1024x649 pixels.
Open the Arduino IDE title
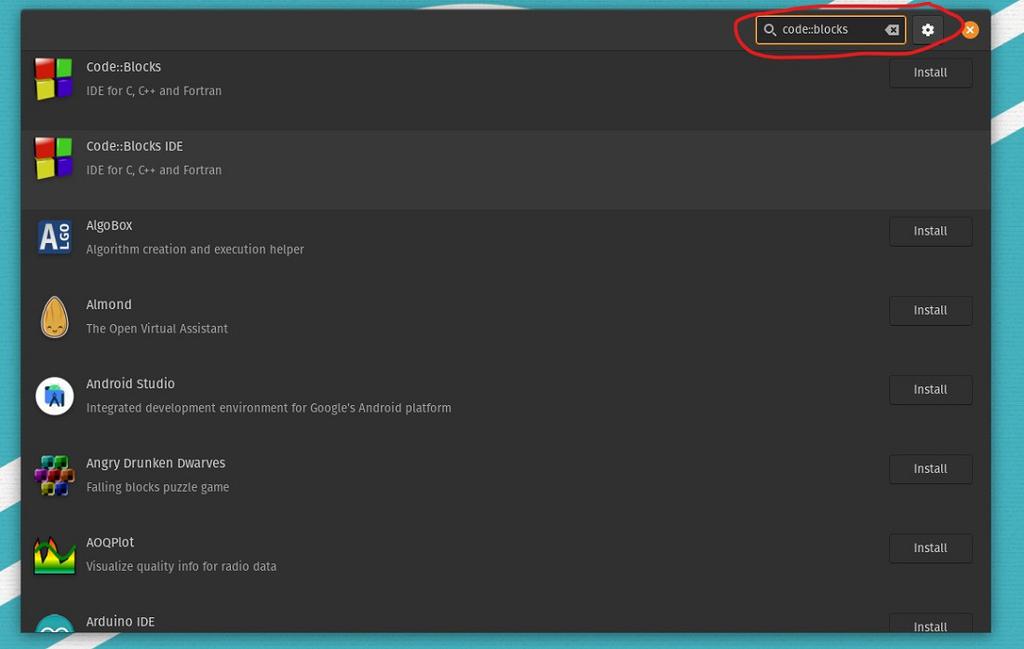(x=120, y=622)
